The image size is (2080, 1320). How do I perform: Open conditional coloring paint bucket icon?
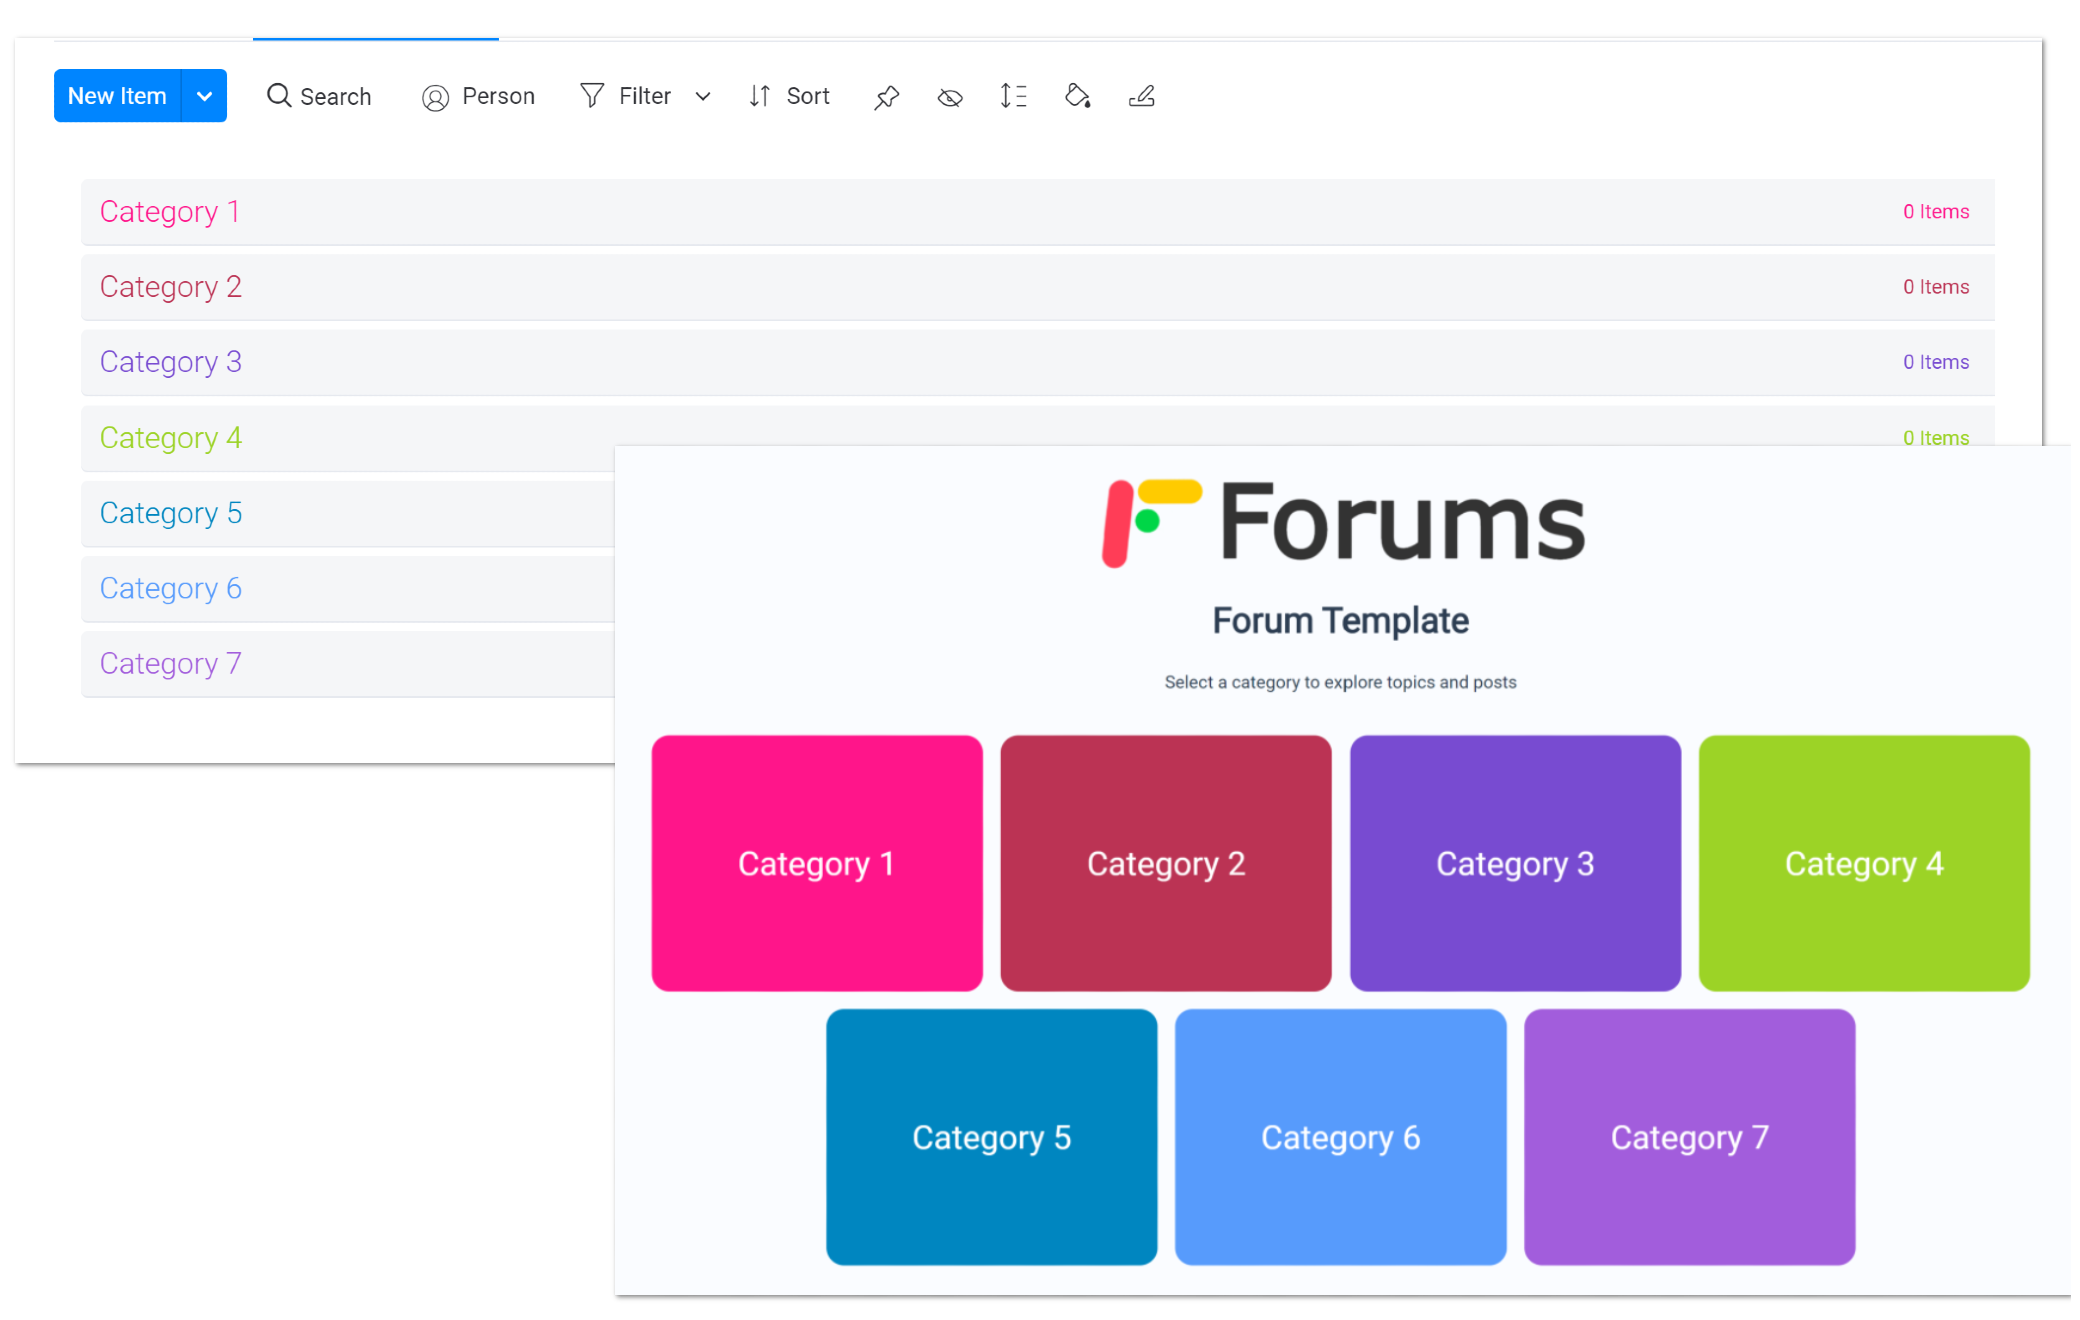coord(1077,96)
